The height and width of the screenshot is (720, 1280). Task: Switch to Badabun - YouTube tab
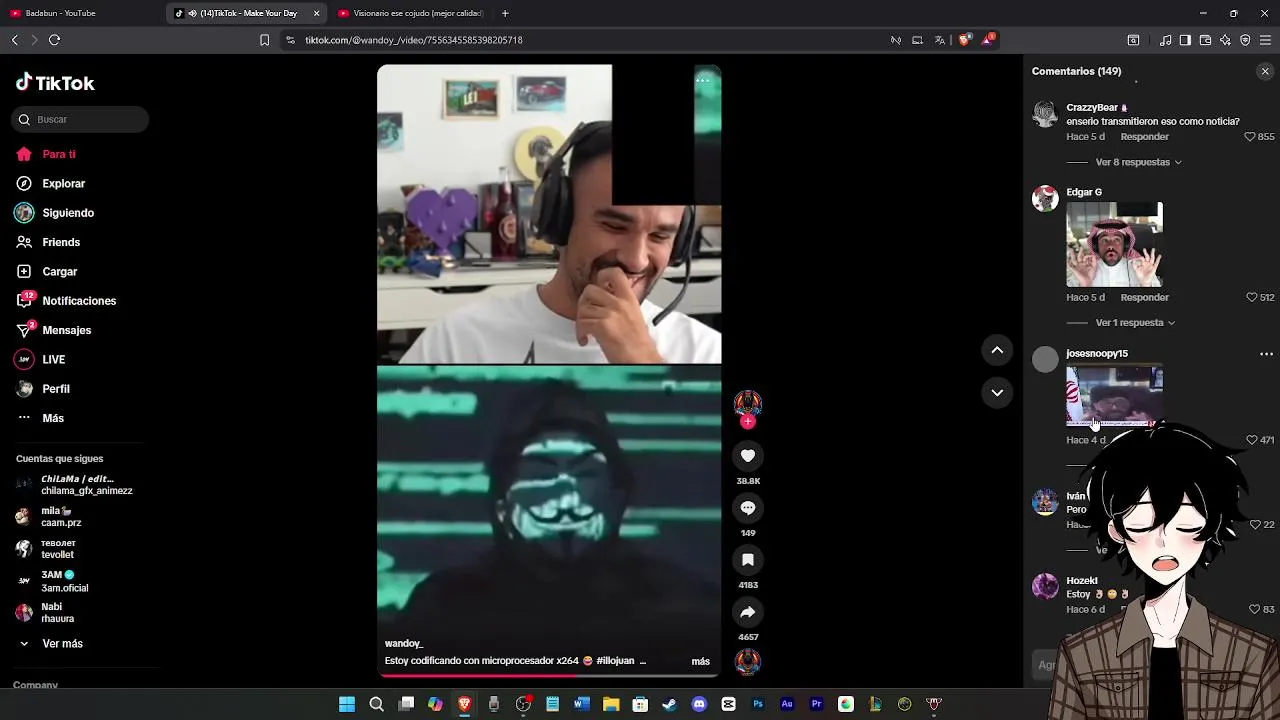81,13
